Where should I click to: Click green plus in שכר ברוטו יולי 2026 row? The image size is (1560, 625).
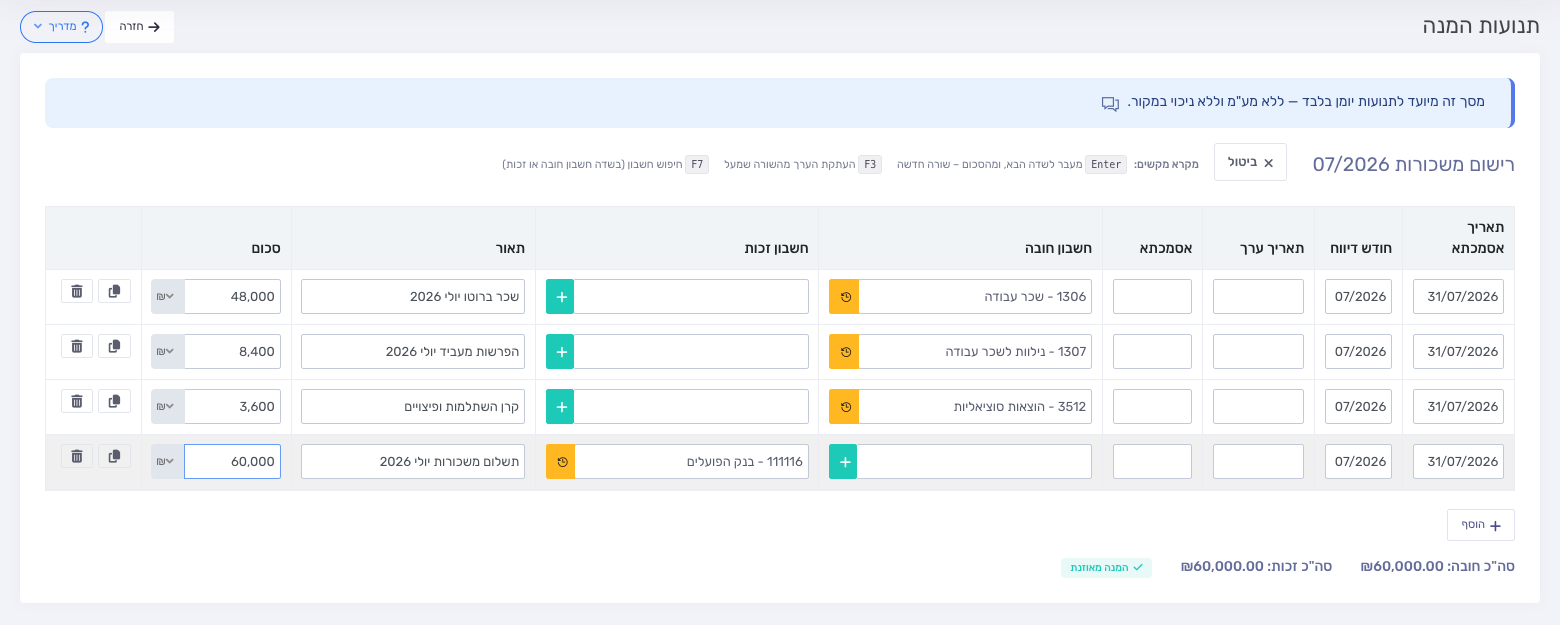click(561, 297)
